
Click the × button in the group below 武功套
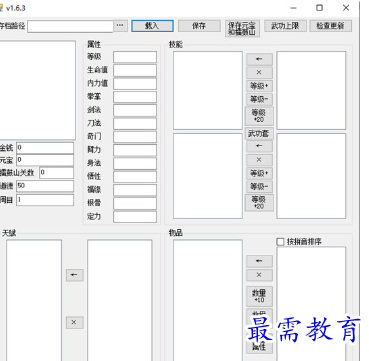coord(259,160)
